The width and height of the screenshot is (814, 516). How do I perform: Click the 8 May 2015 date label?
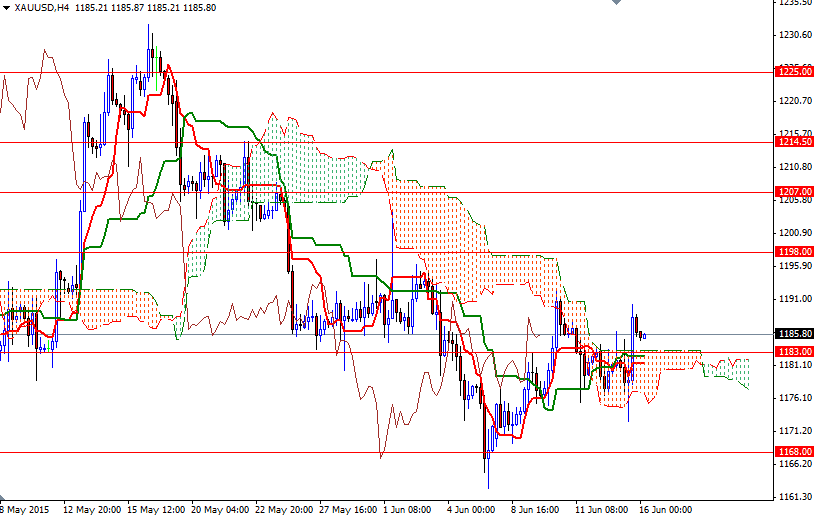click(x=25, y=508)
